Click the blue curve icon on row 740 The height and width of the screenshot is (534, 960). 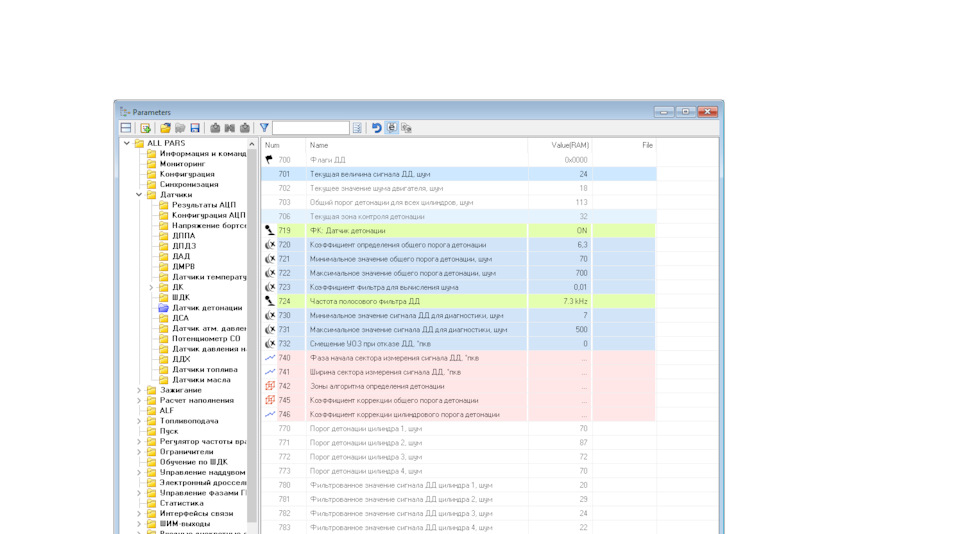pyautogui.click(x=269, y=358)
